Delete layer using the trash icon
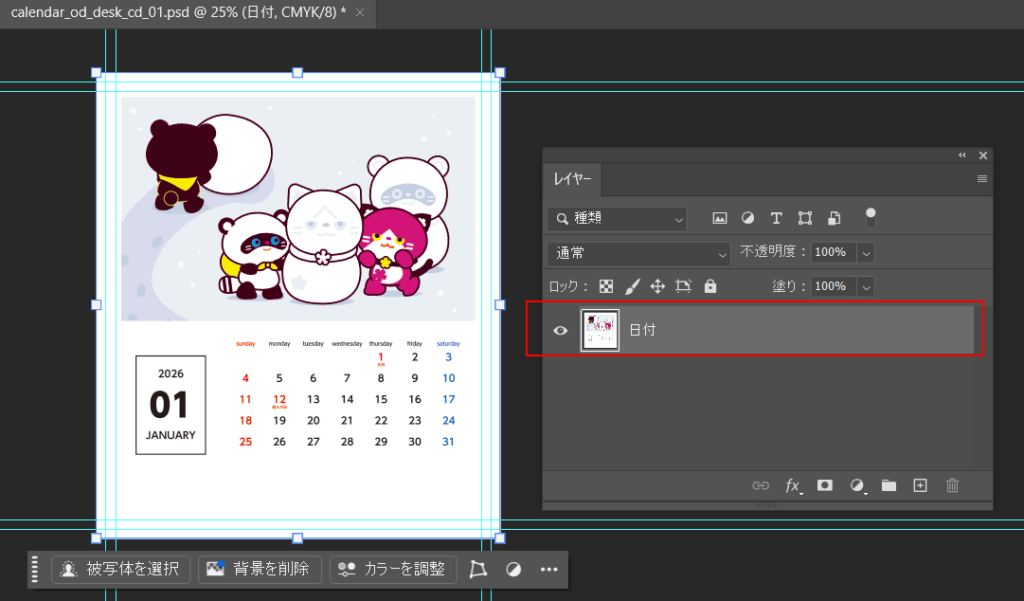1024x601 pixels. coord(953,485)
